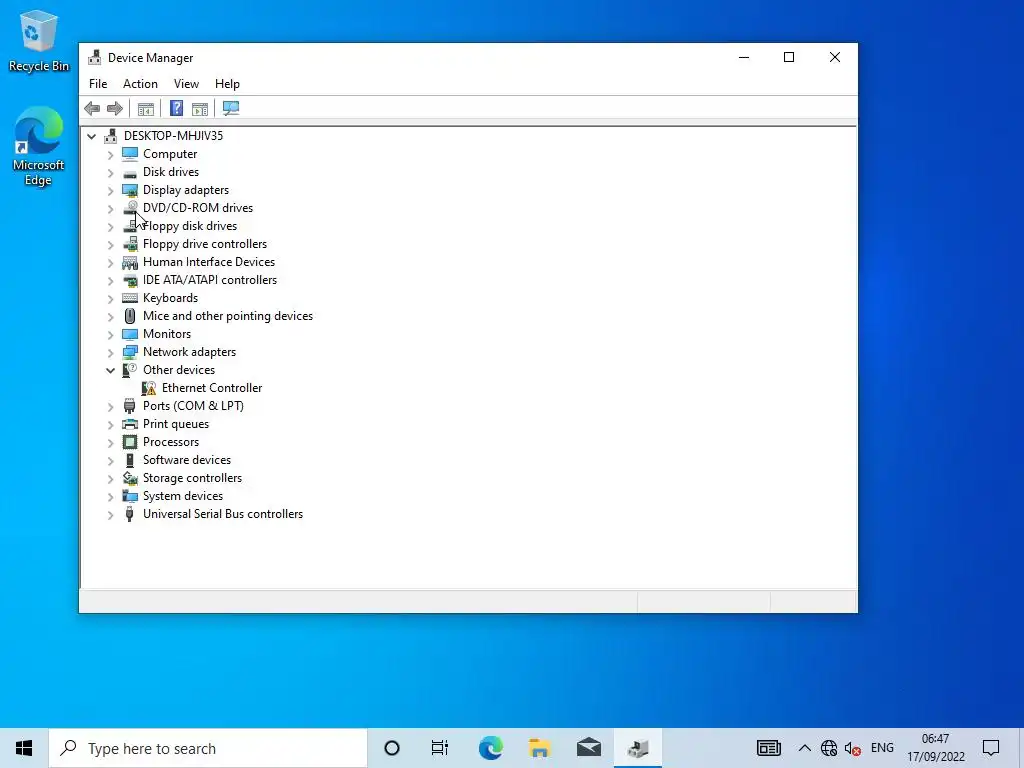1024x768 pixels.
Task: Click the Display adapters category icon
Action: 130,190
